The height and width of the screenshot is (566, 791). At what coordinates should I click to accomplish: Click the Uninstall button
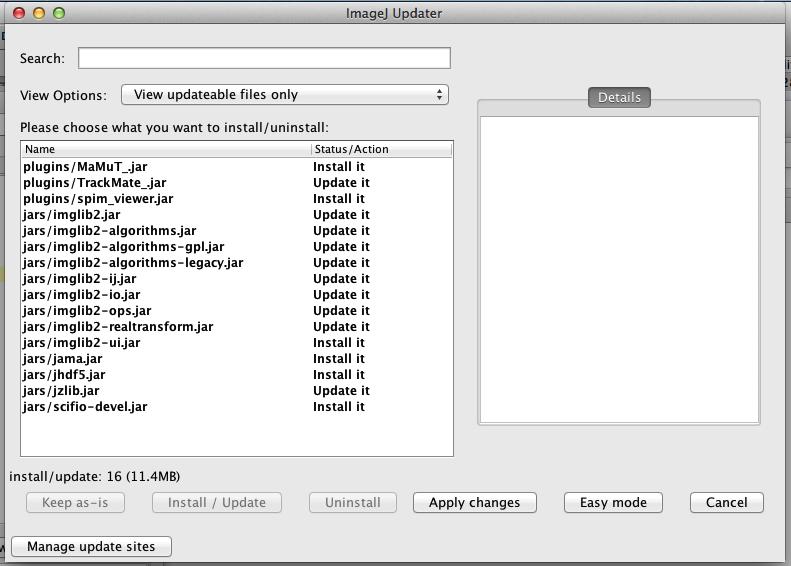[353, 502]
